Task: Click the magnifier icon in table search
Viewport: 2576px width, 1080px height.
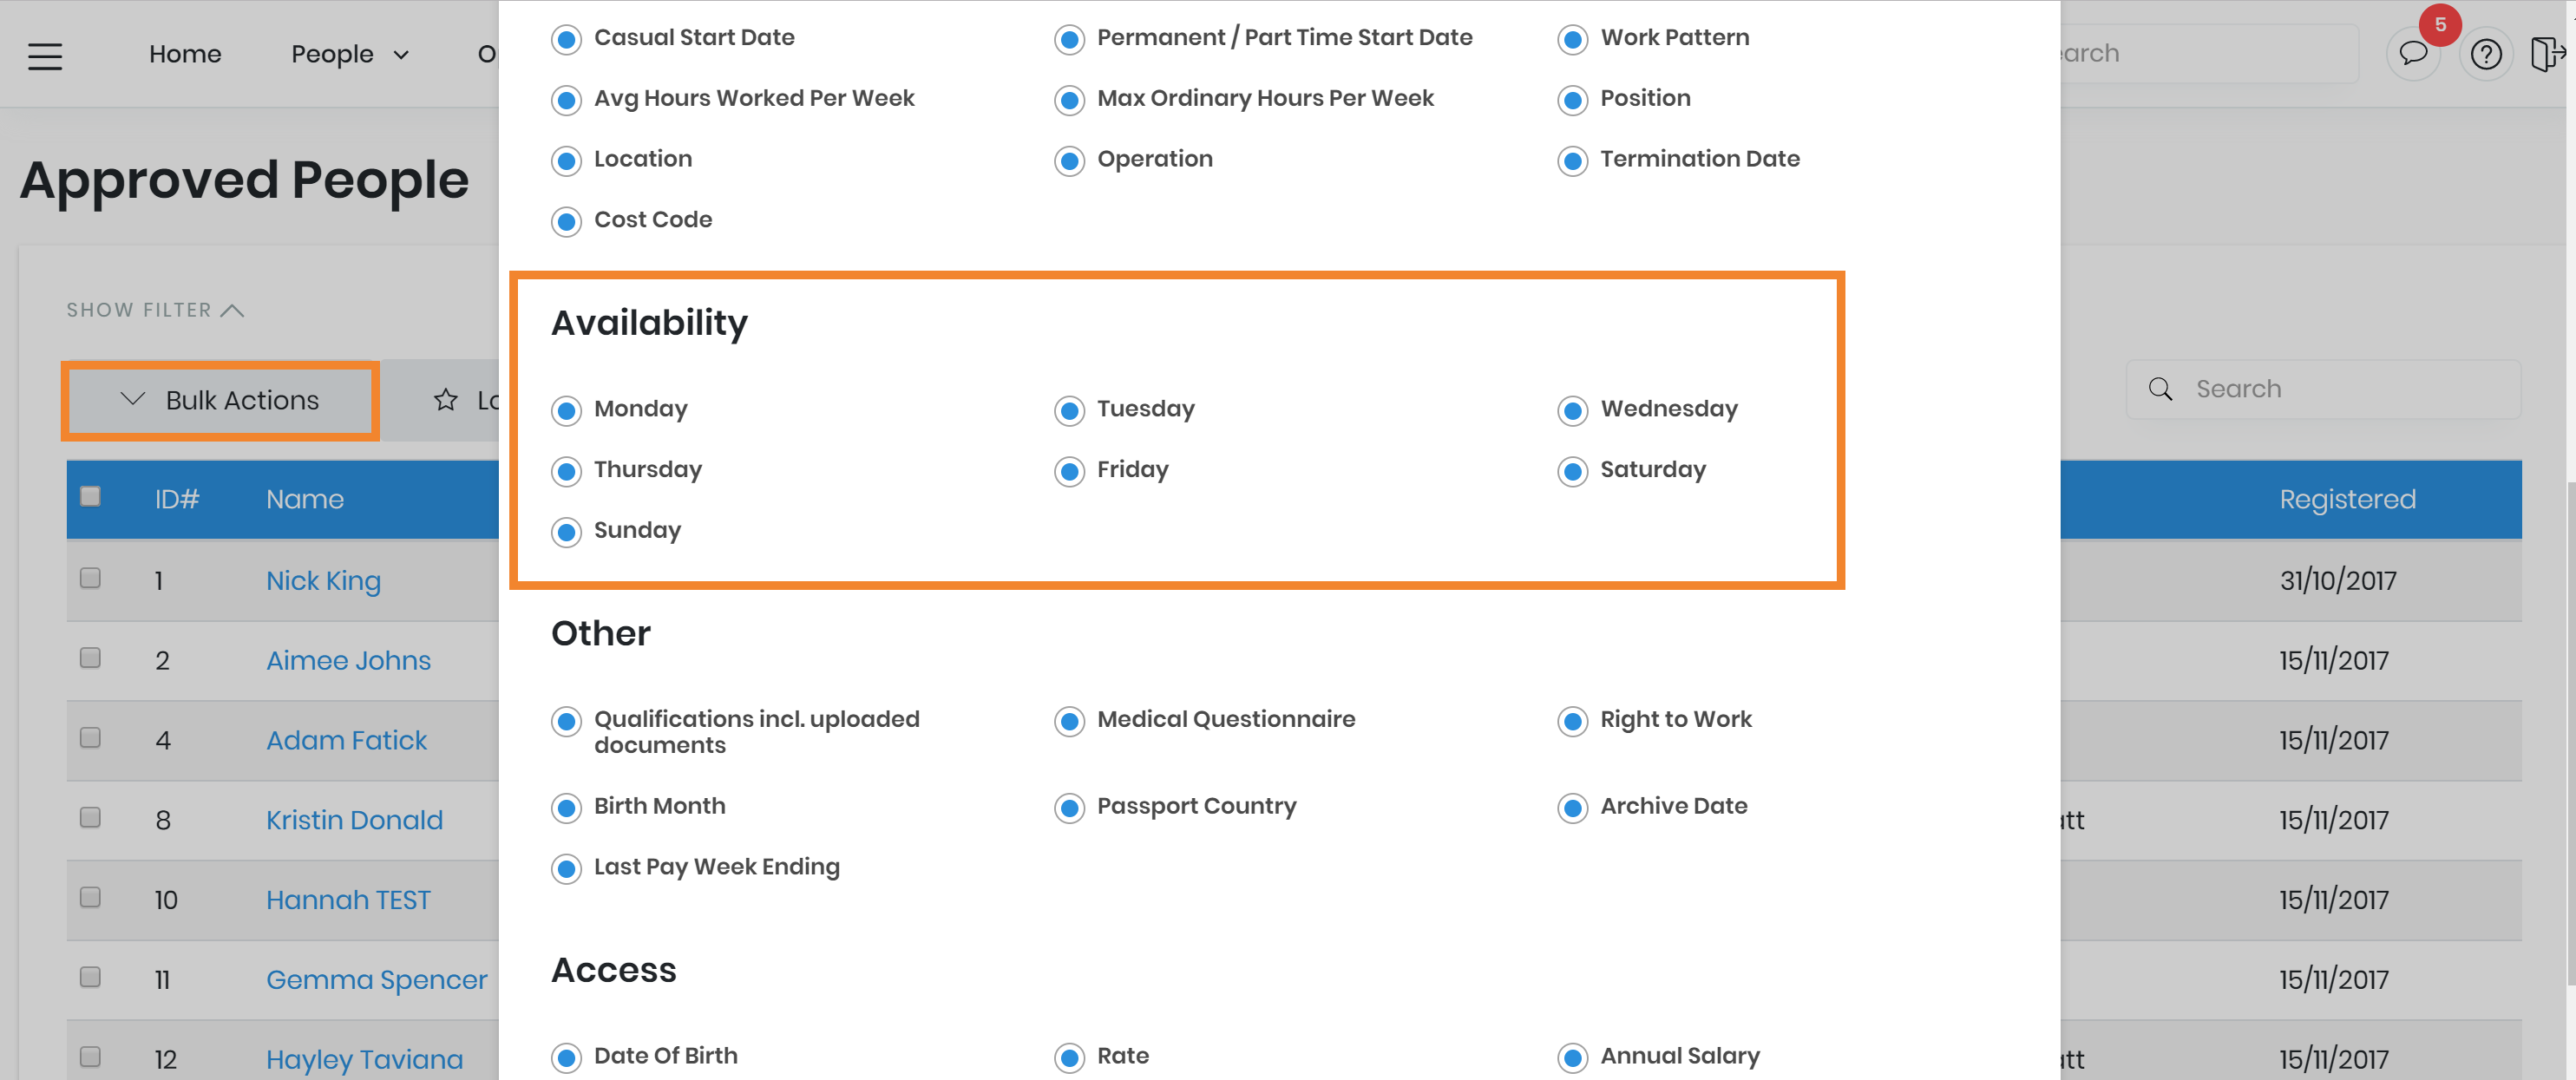Action: point(2160,389)
